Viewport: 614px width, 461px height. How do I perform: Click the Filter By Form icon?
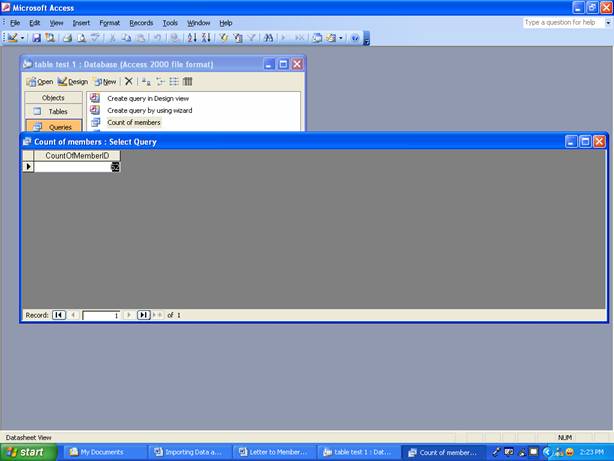tap(238, 38)
